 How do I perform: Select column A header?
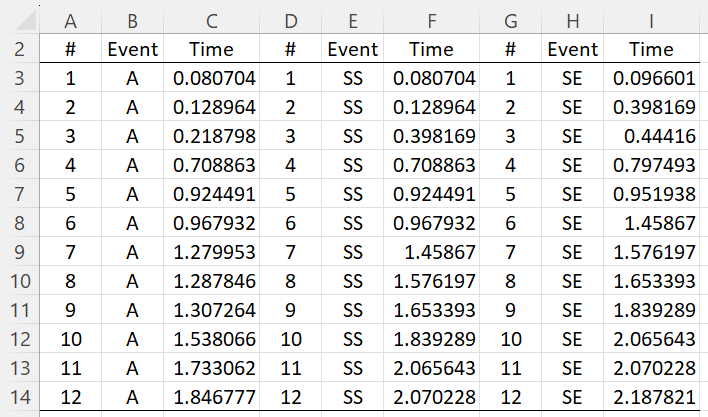70,21
